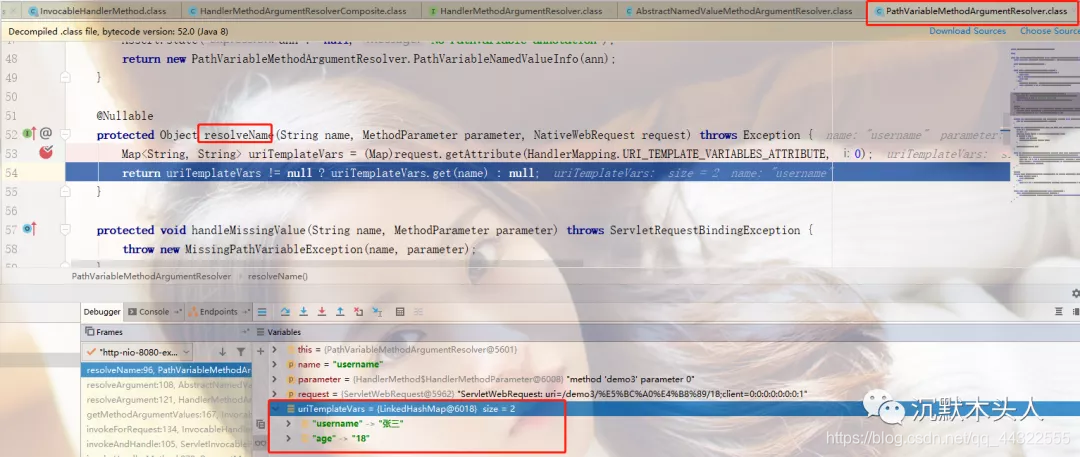1080x457 pixels.
Task: Select the PathVariableMethodArgumentResolver.class tab
Action: pyautogui.click(x=971, y=11)
